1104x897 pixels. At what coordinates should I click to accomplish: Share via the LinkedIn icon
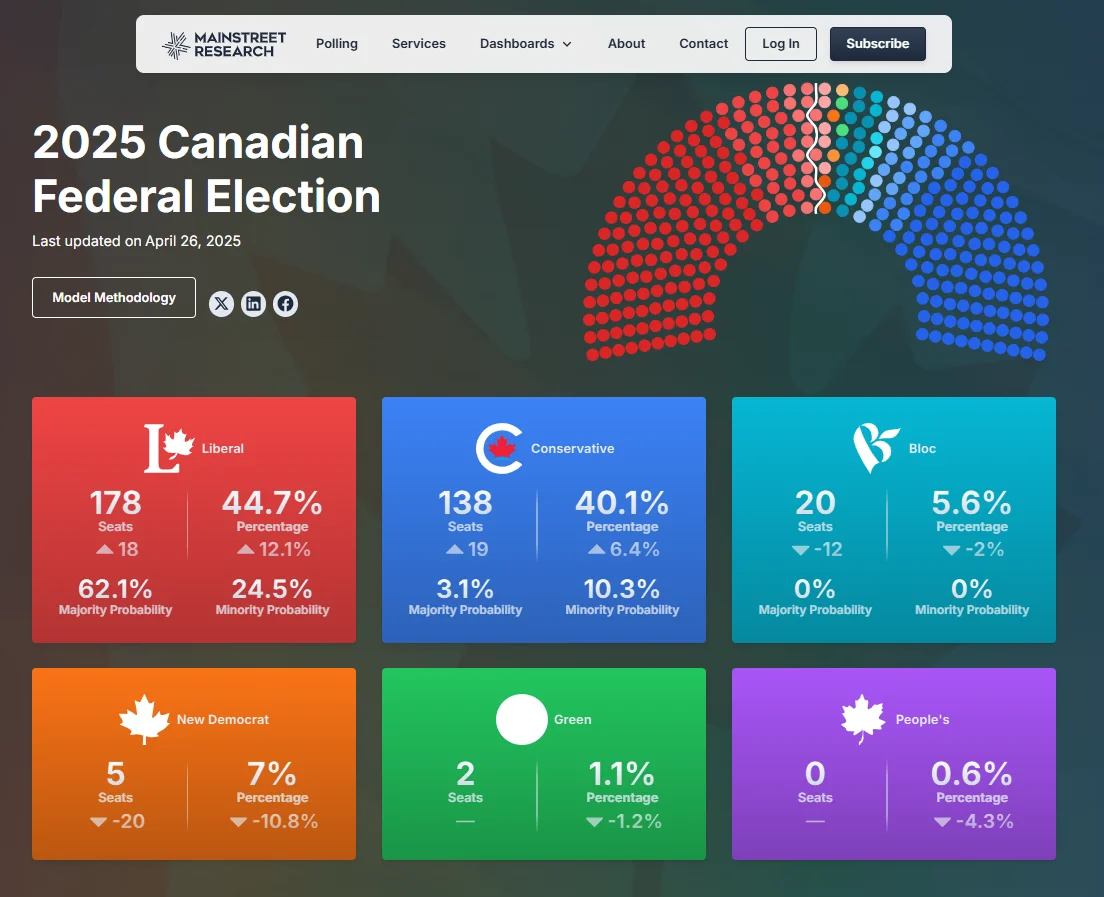[253, 304]
